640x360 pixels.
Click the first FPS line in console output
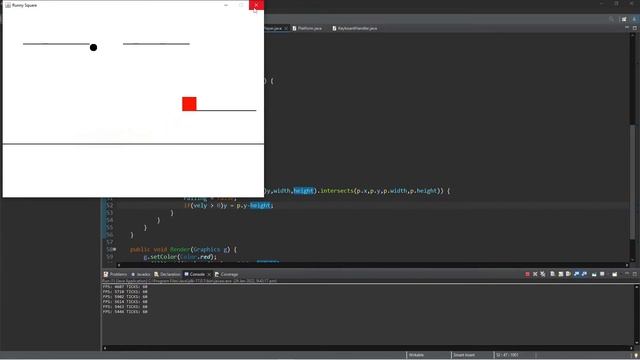click(x=125, y=287)
